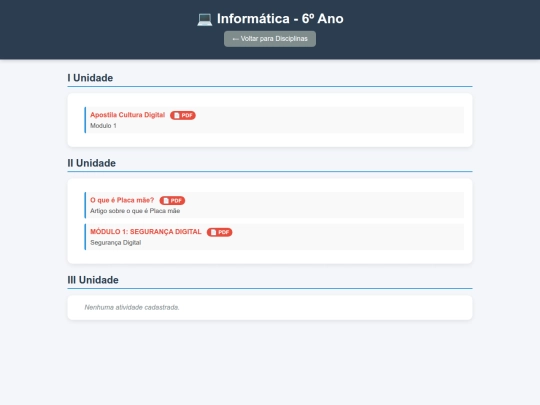Open the O que é Placa mãe? link

pyautogui.click(x=122, y=200)
